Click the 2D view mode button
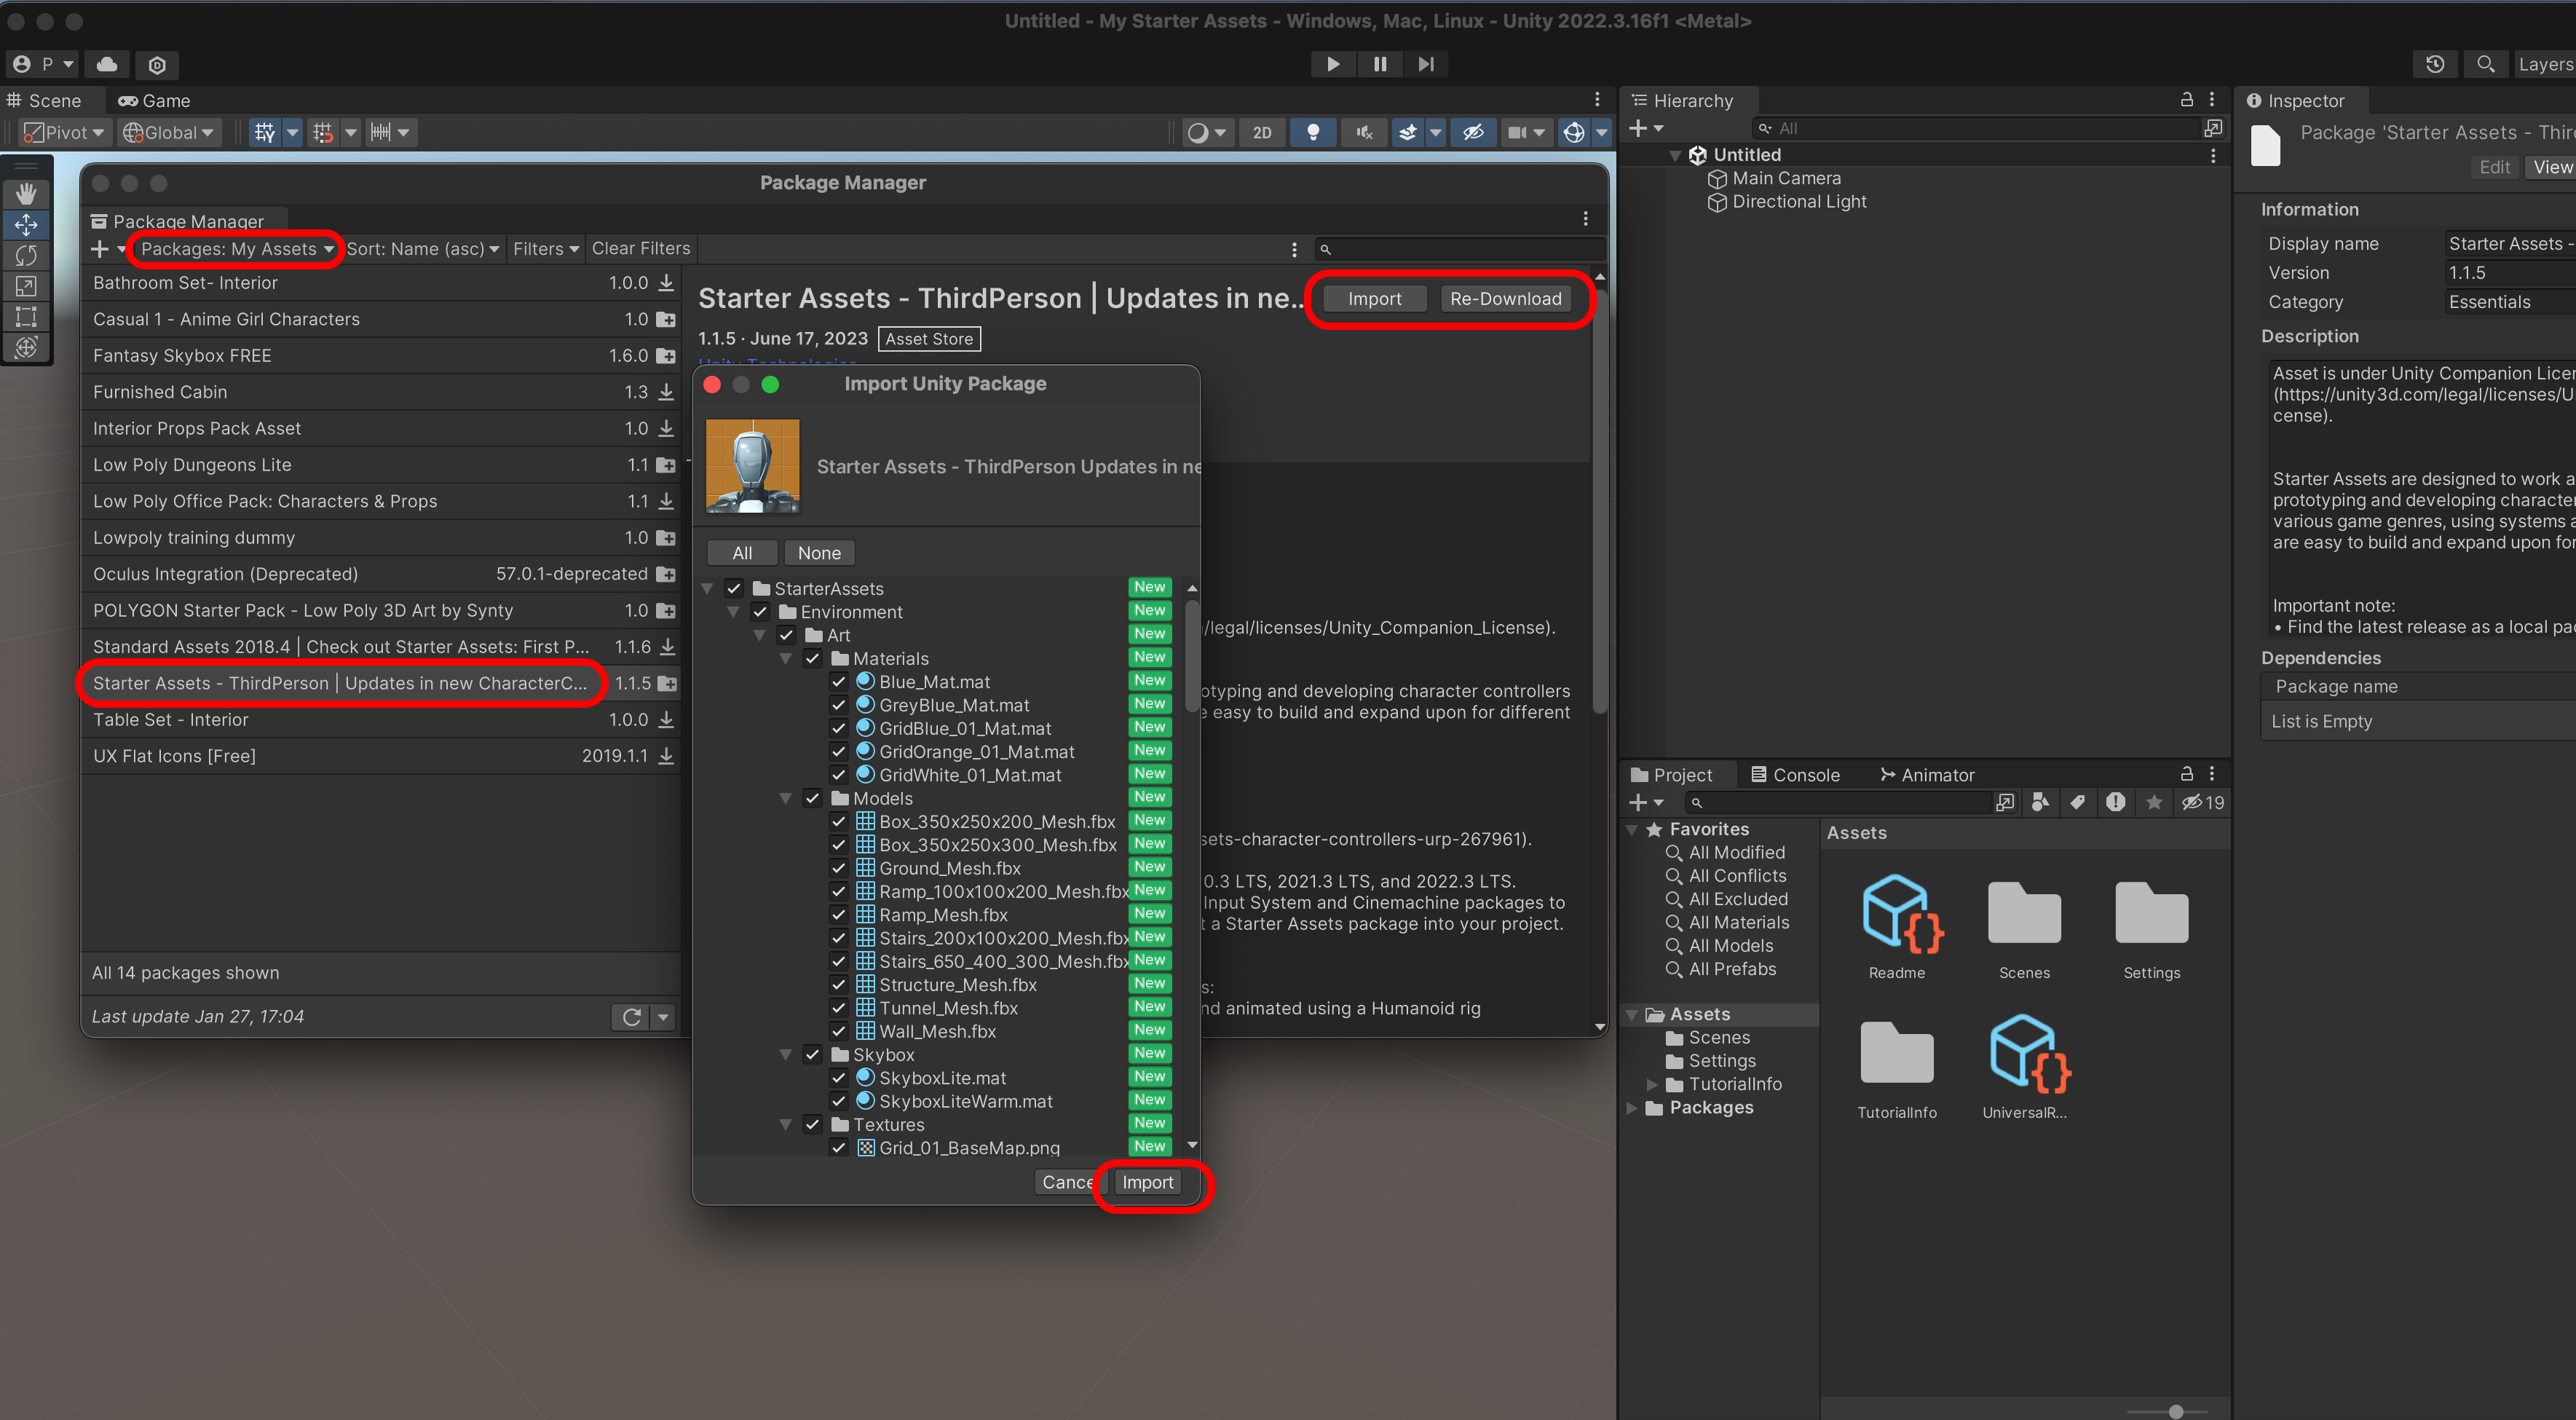The image size is (2576, 1420). (1262, 132)
